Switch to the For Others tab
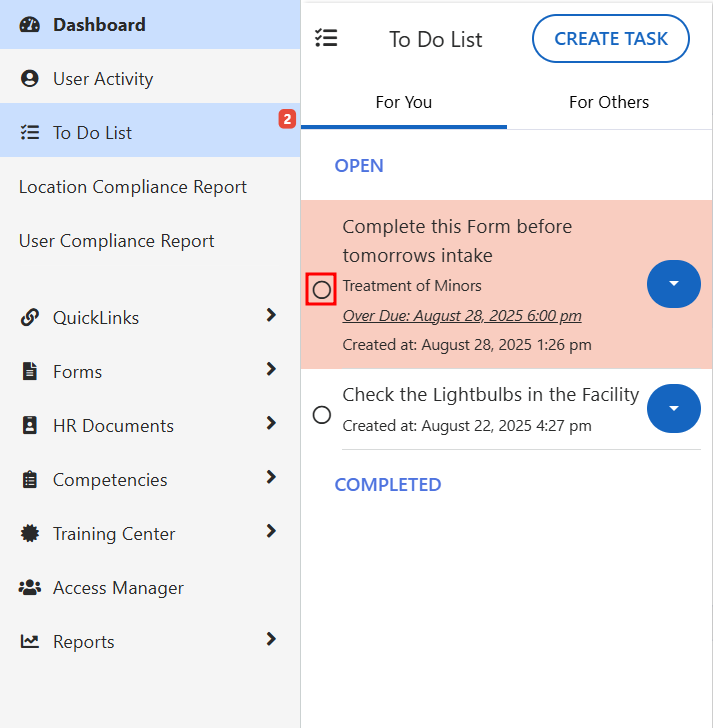Viewport: 713px width, 728px height. pyautogui.click(x=608, y=102)
